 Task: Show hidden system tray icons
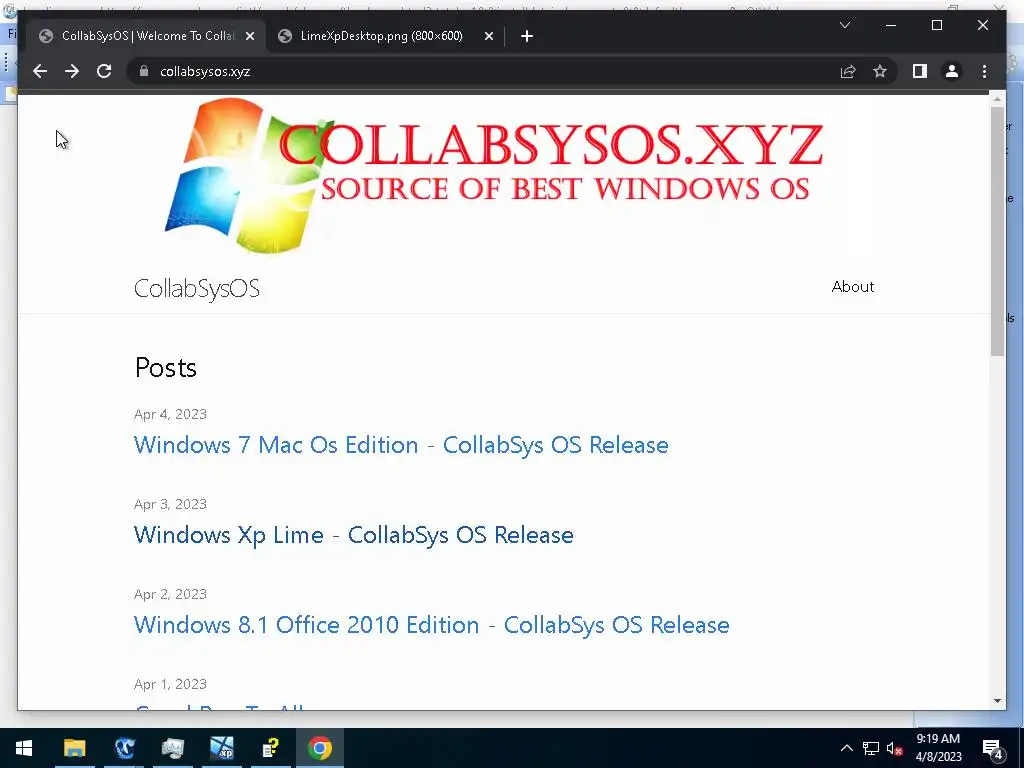846,748
